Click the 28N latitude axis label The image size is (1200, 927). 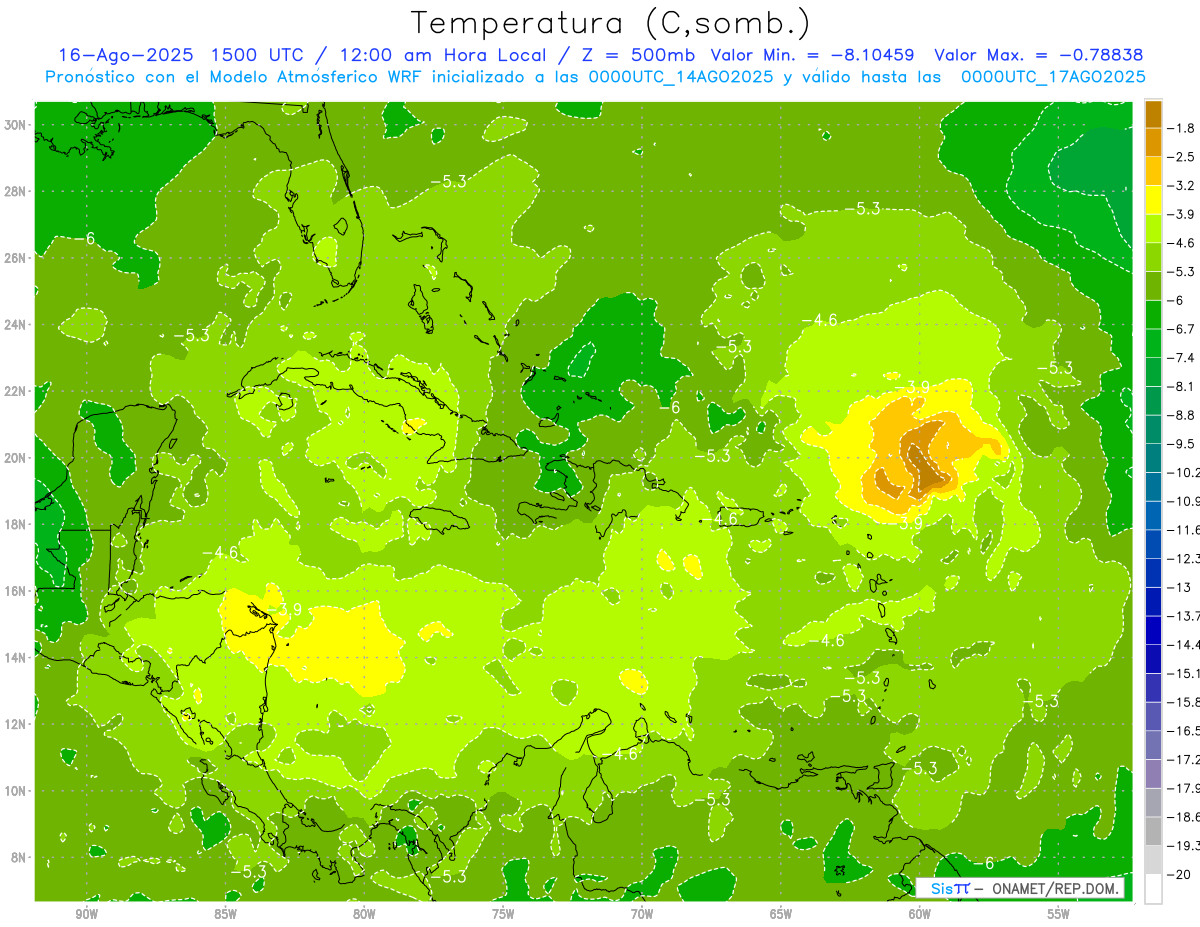pyautogui.click(x=16, y=191)
